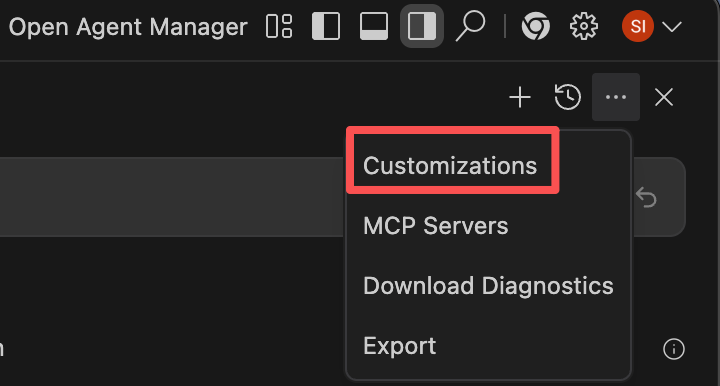720x386 pixels.
Task: Click the info circle icon
Action: (674, 349)
